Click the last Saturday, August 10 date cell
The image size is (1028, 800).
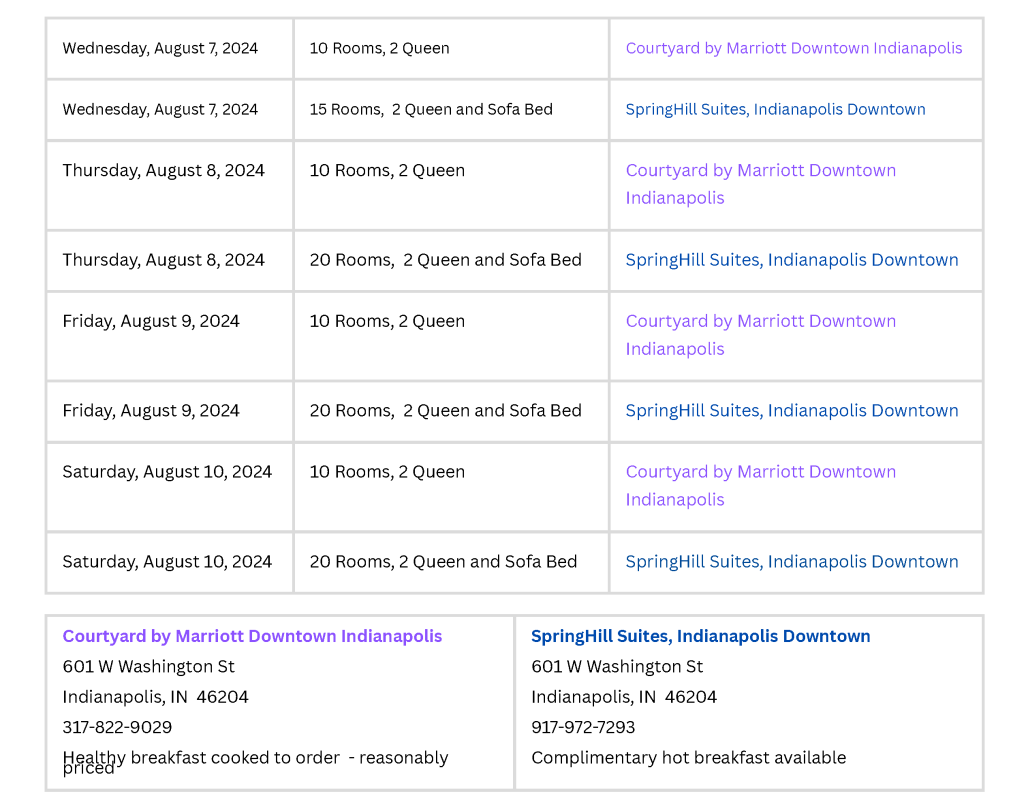pos(170,563)
